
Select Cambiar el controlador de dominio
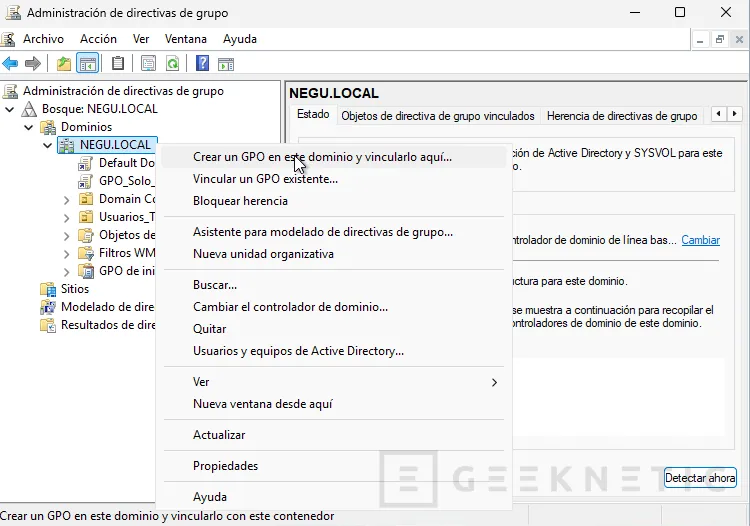point(334,307)
